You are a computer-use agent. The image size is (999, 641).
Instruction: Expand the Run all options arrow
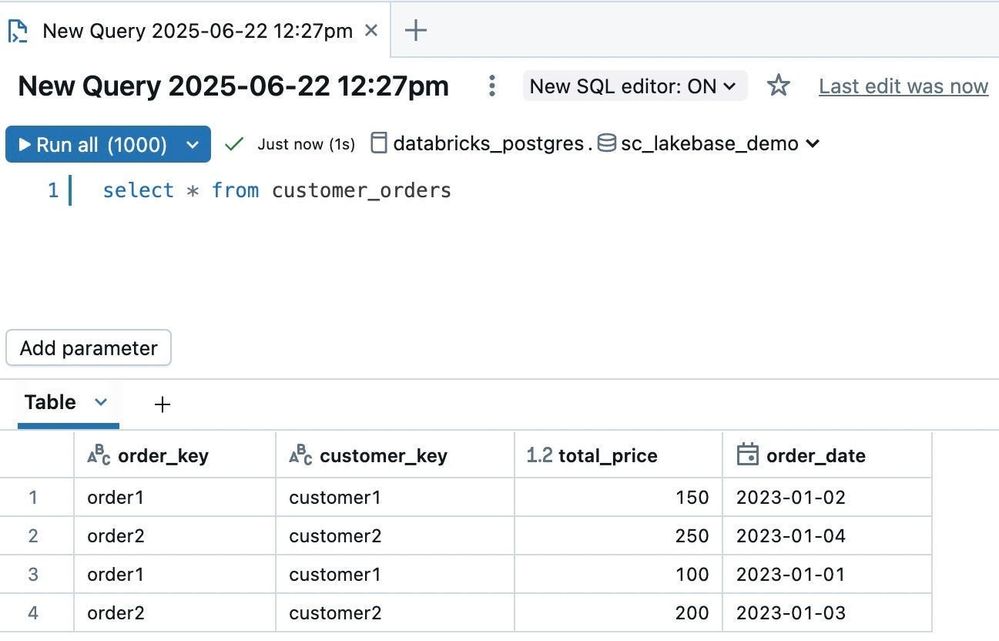pyautogui.click(x=193, y=145)
